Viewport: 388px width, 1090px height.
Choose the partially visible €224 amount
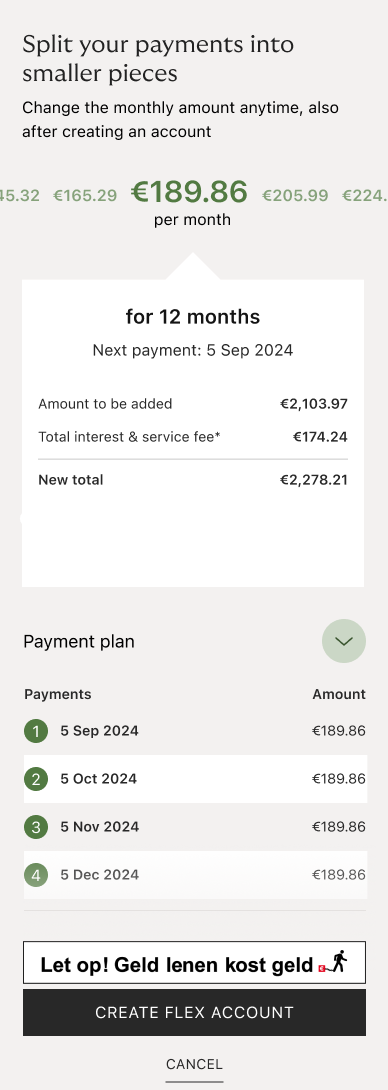pos(365,196)
